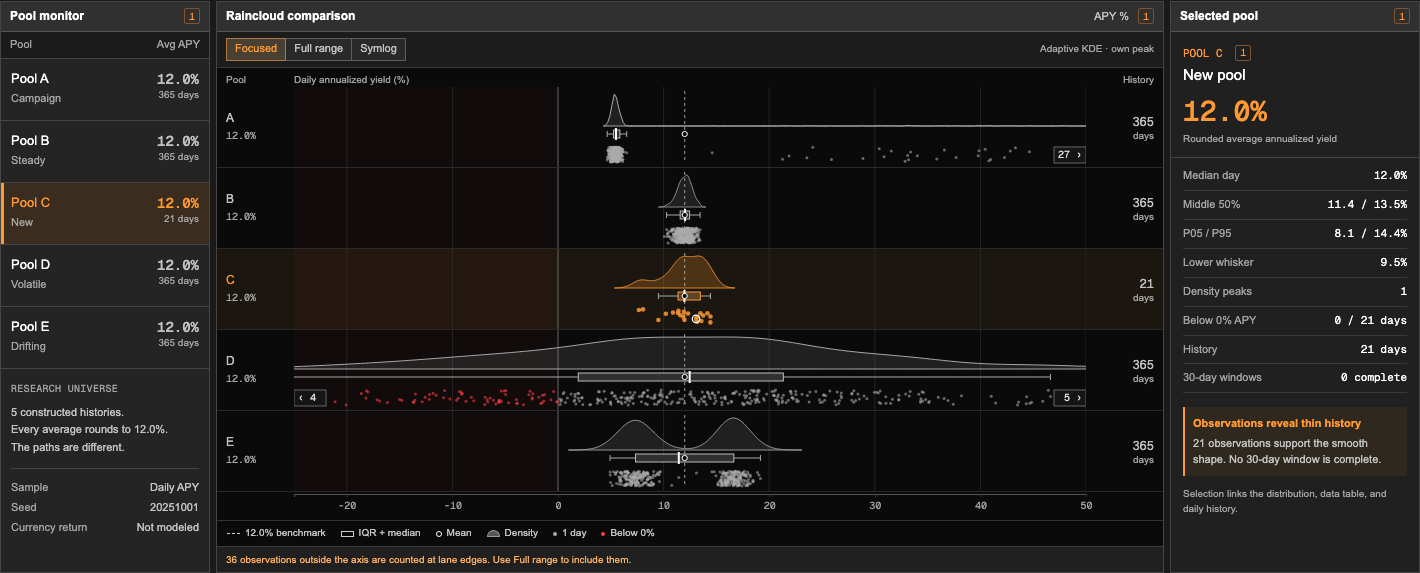Viewport: 1420px width, 573px height.
Task: Select Pool B Steady in the pool list
Action: [x=105, y=151]
